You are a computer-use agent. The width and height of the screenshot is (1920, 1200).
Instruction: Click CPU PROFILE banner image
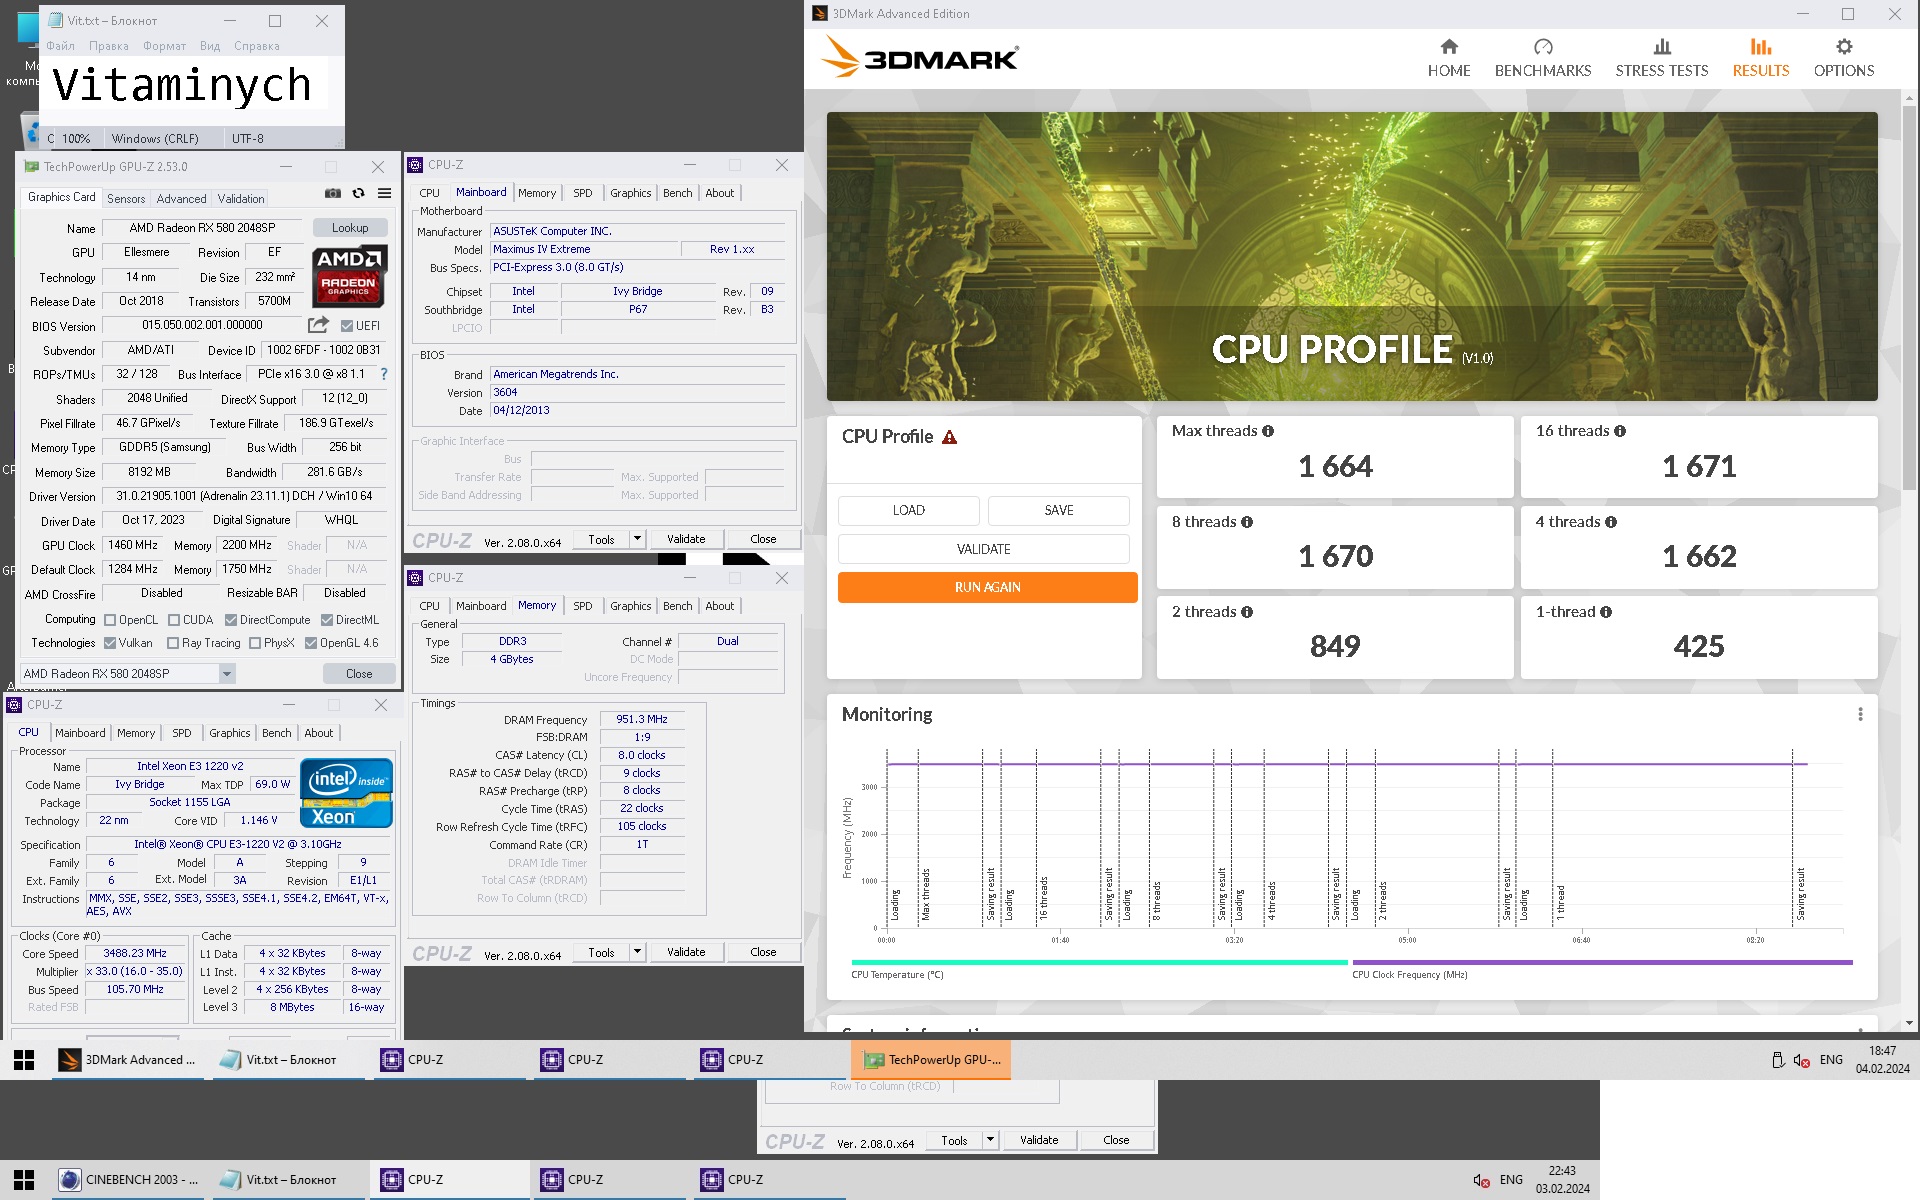point(1352,256)
